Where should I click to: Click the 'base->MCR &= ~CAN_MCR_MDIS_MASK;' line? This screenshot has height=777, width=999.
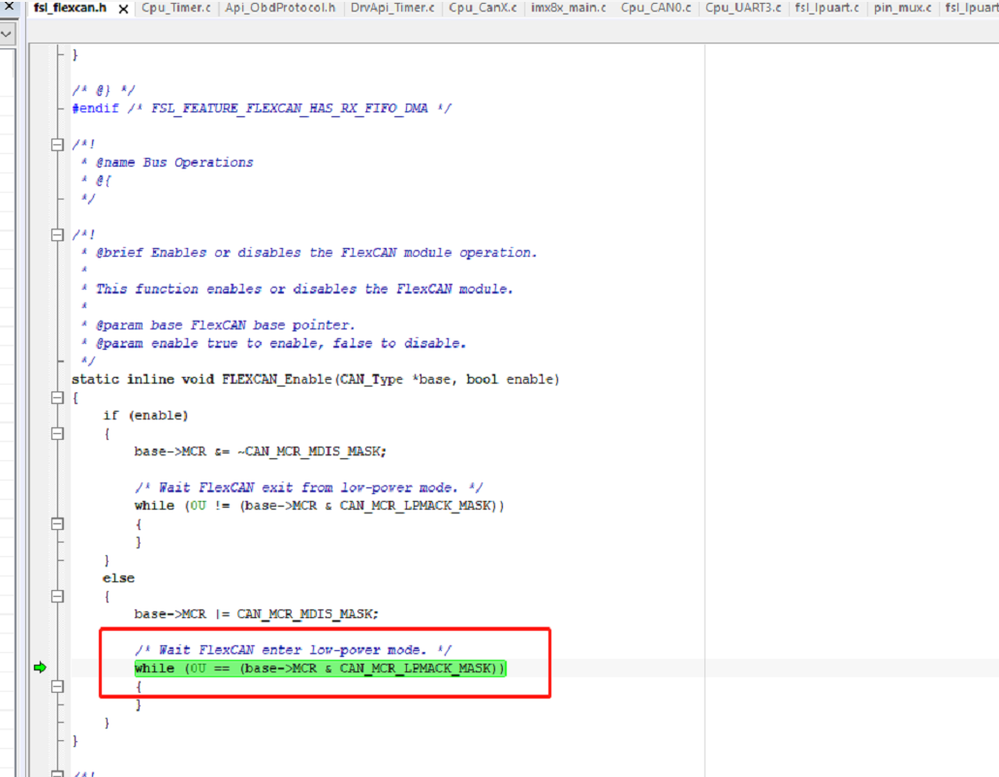[x=260, y=452]
